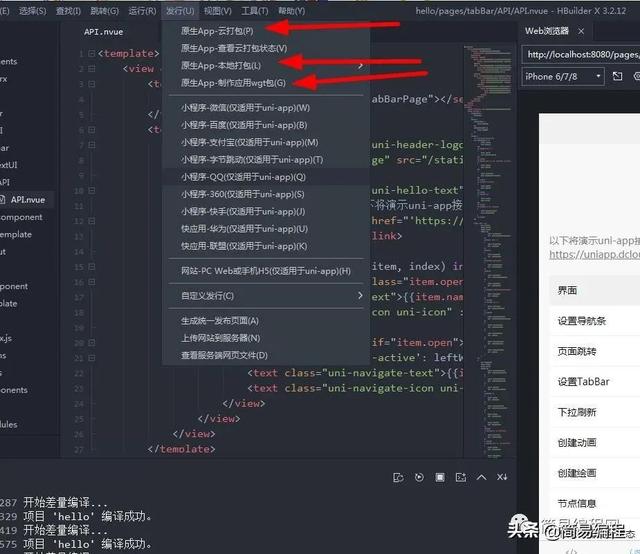The image size is (640, 554).
Task: Open the iPhone 6/7/8 device dropdown
Action: point(562,76)
